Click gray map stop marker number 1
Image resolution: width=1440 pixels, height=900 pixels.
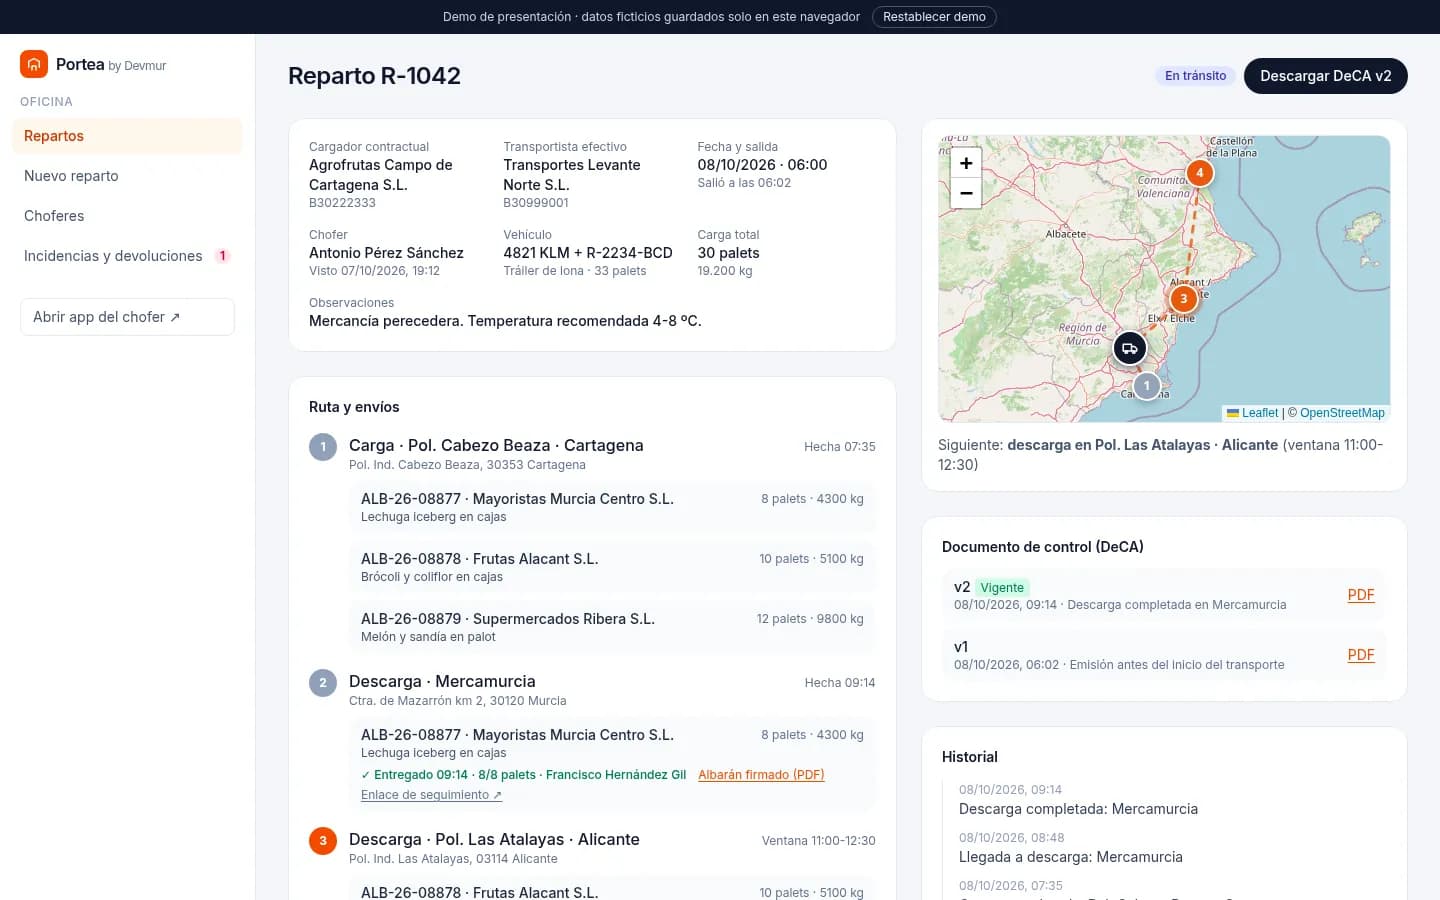click(1147, 386)
